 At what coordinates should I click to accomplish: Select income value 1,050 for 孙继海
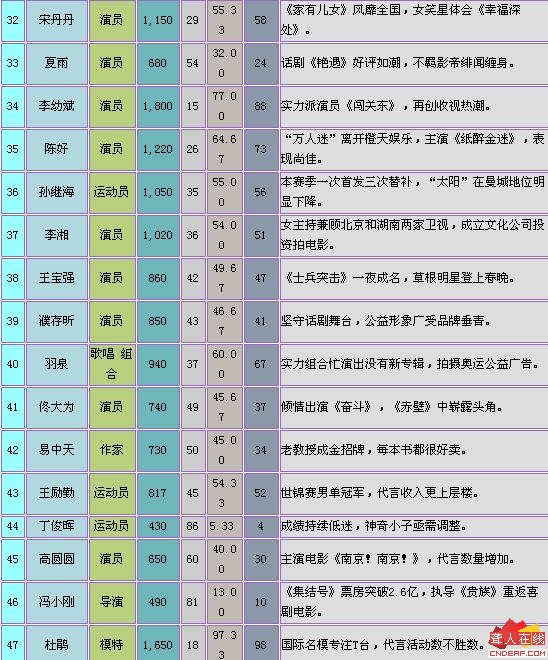157,192
